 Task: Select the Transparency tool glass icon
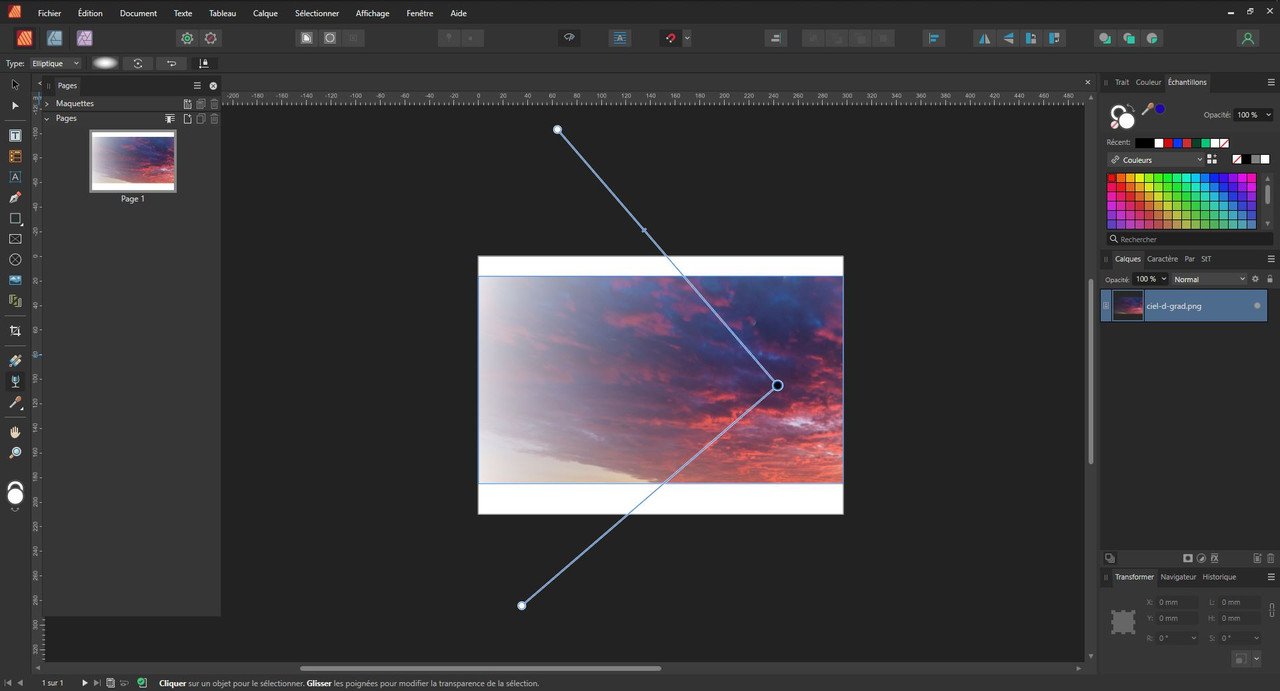[15, 381]
